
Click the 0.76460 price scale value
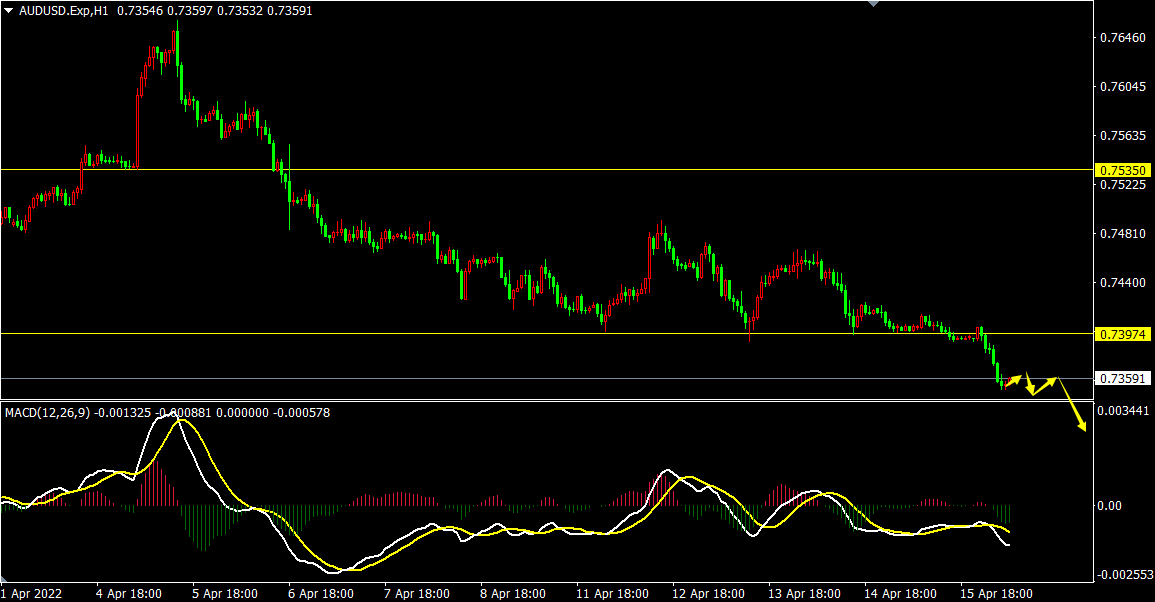(1121, 38)
